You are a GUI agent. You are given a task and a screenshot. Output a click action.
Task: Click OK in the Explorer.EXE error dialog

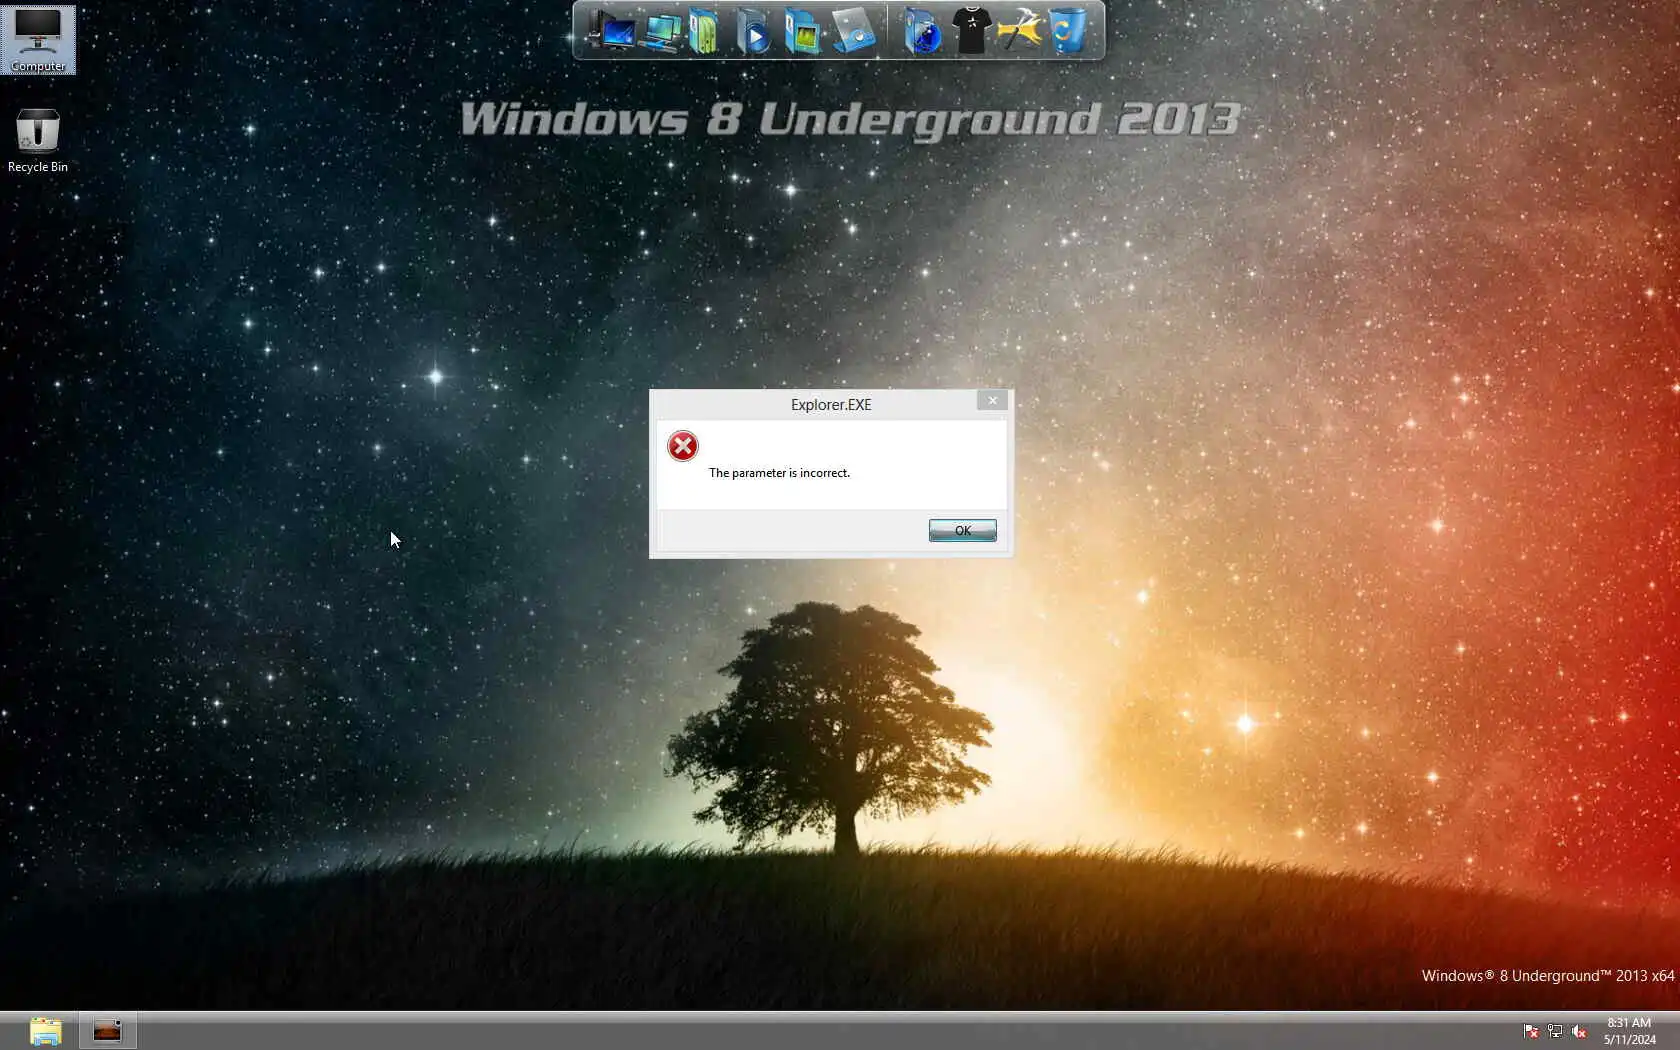click(x=962, y=530)
